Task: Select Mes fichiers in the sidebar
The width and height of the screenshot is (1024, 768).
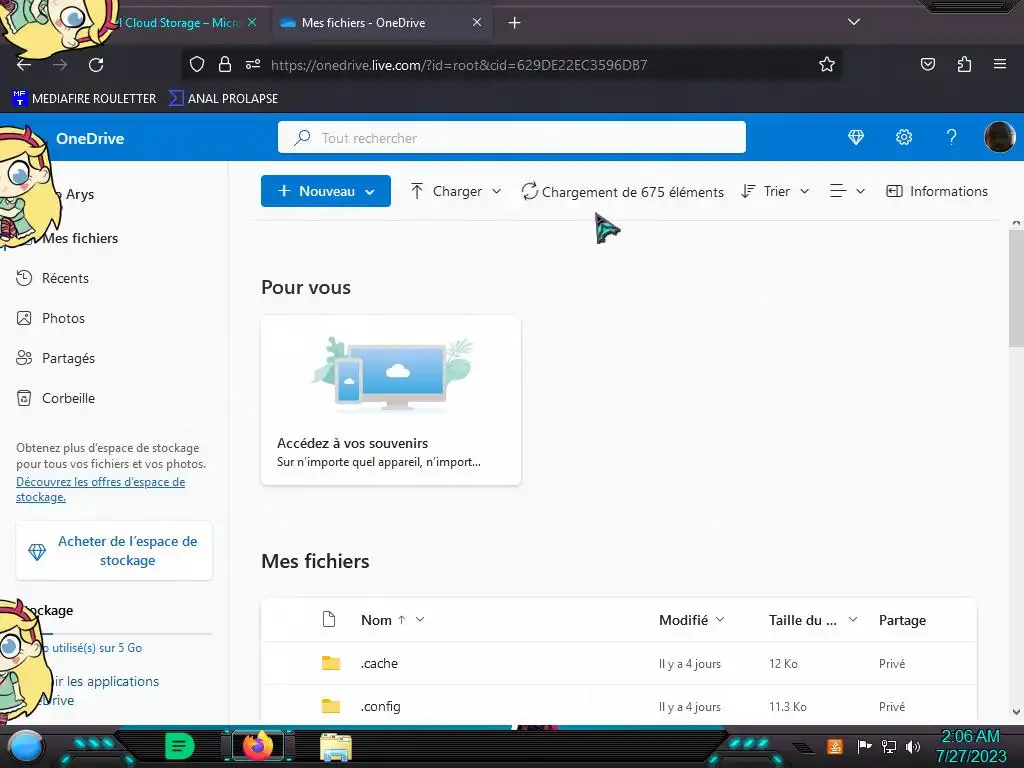Action: (x=80, y=238)
